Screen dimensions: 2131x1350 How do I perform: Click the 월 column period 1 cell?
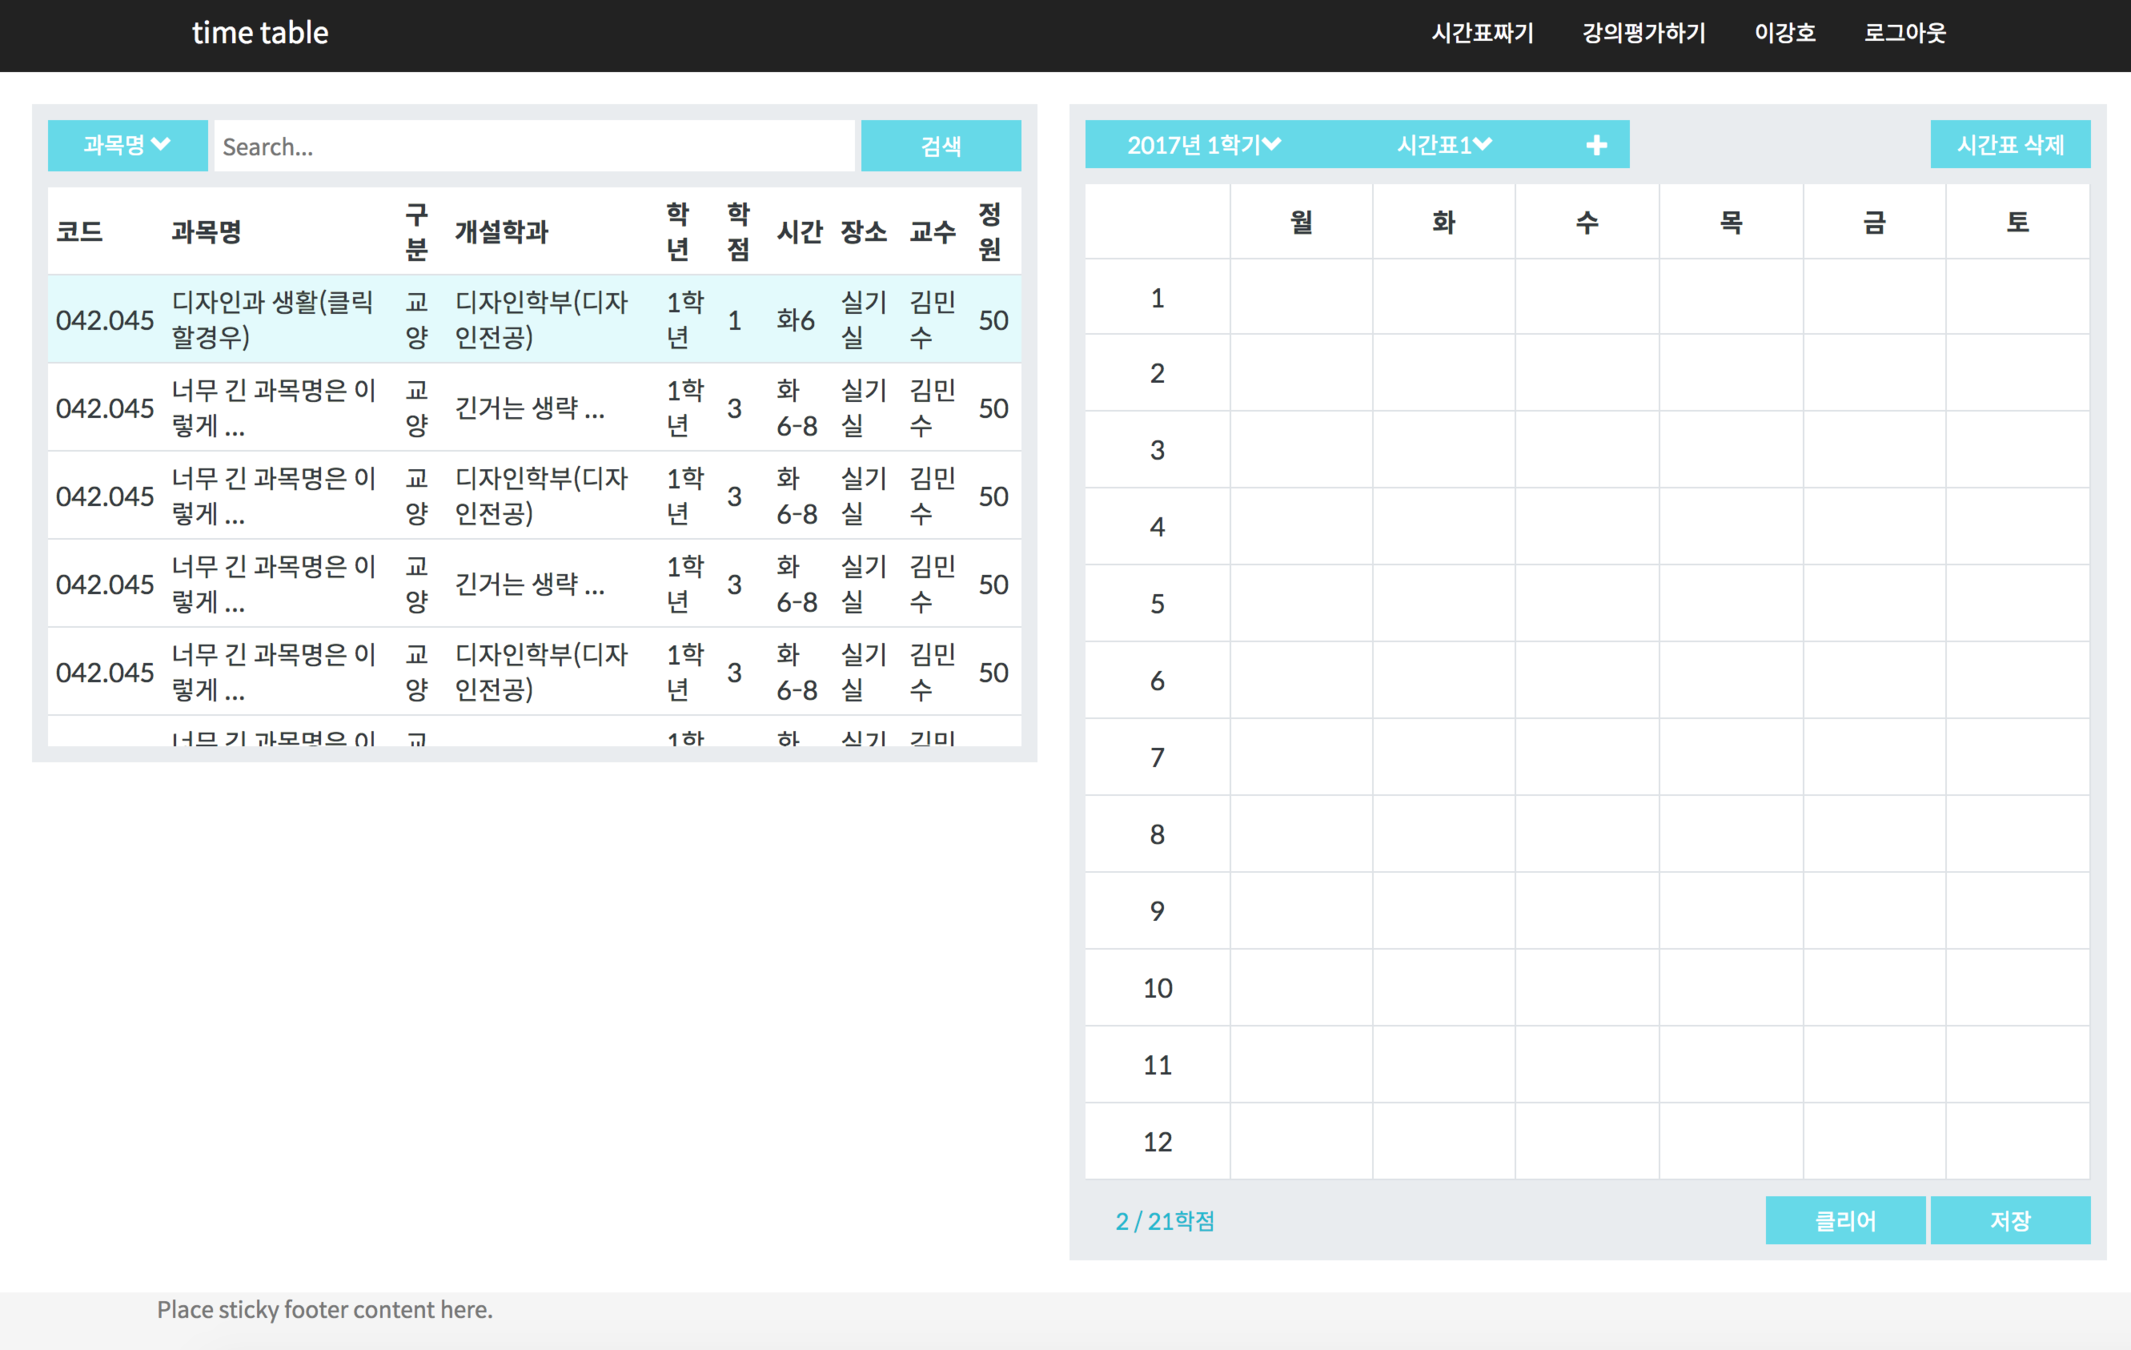[x=1300, y=297]
